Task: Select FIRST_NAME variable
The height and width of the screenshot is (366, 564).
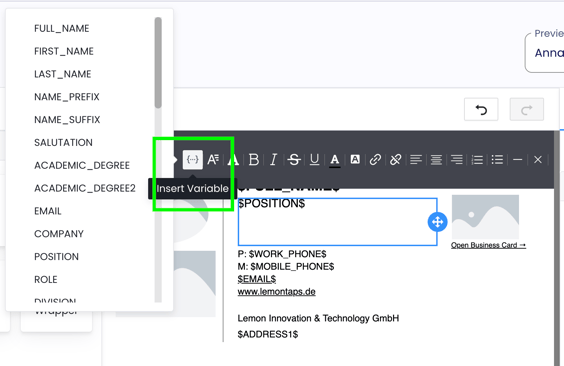Action: 64,51
